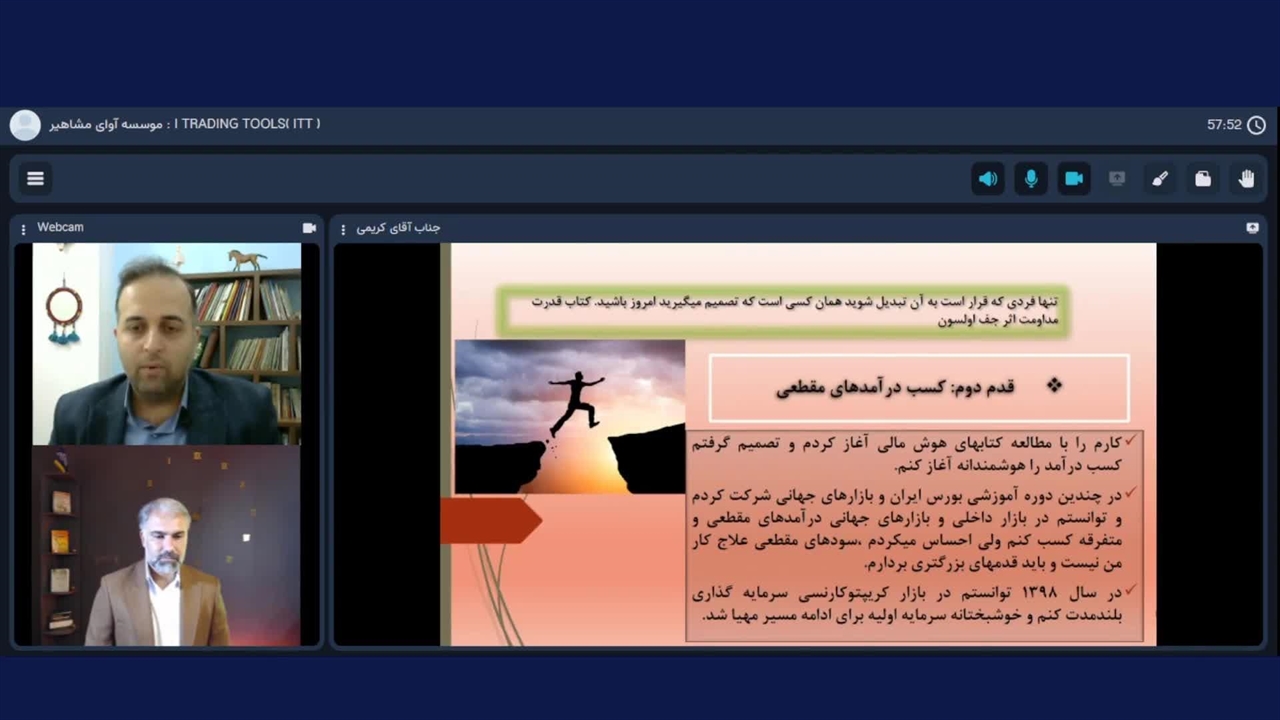
Task: Toggle the microphone on or off
Action: [1031, 179]
